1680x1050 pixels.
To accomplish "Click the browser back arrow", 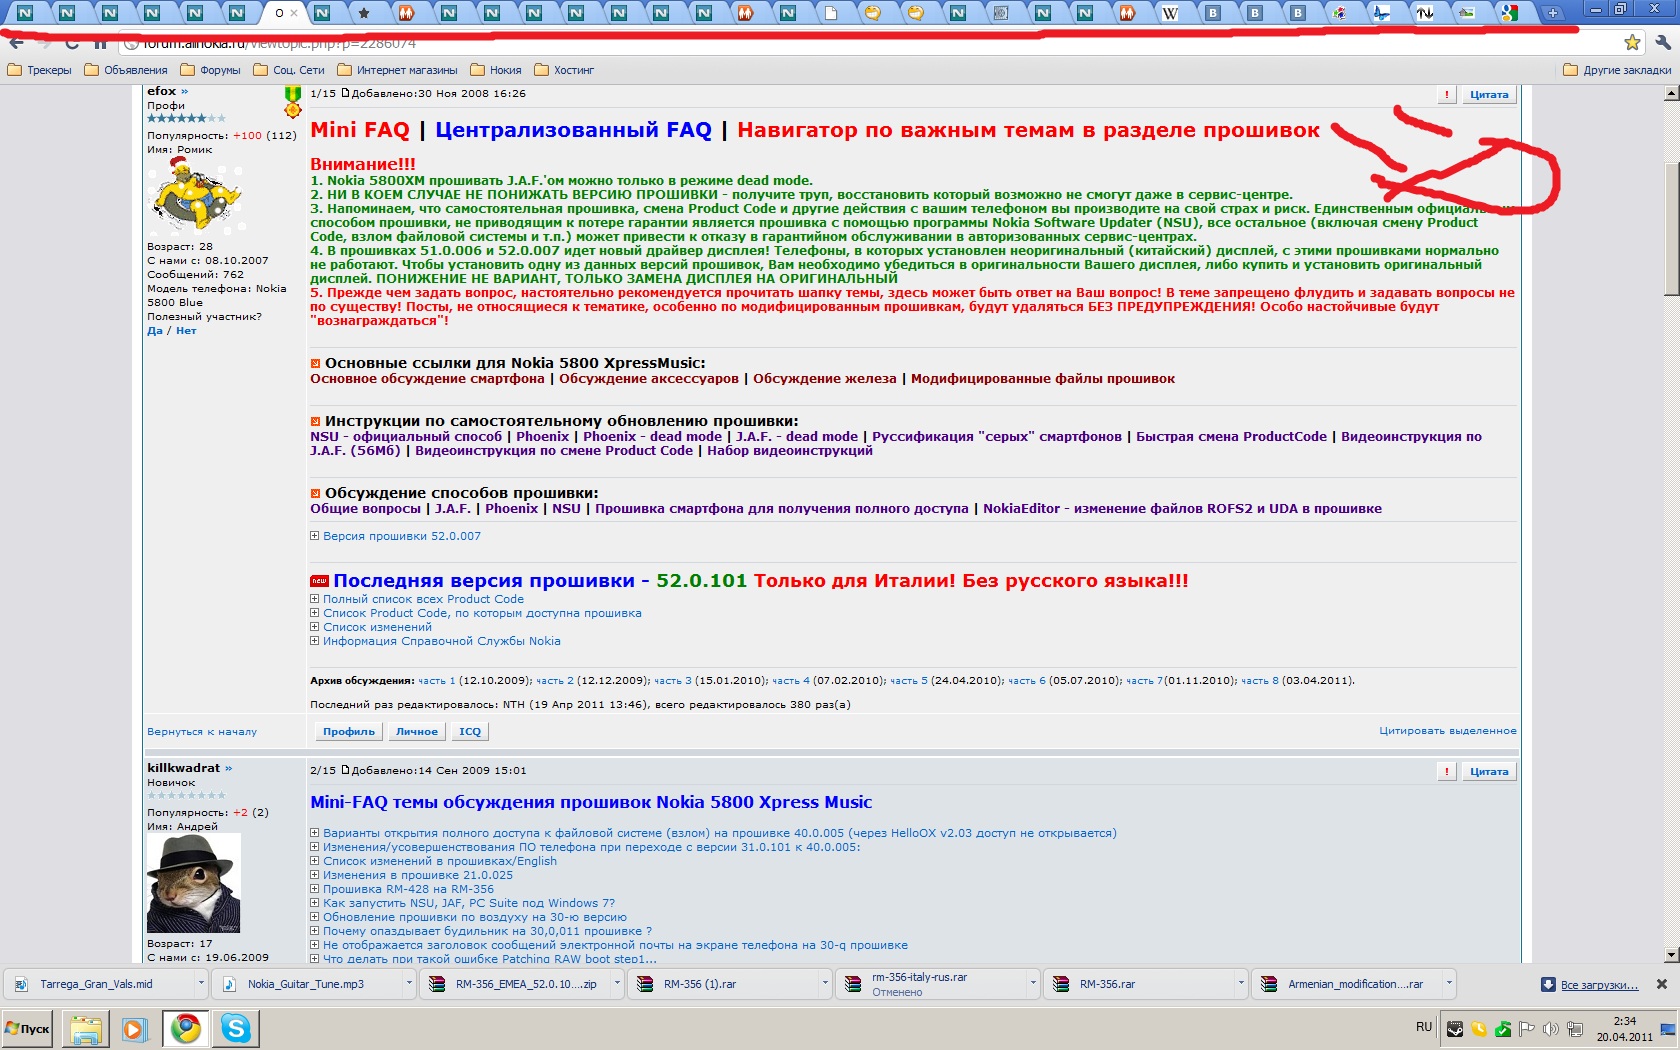I will [x=16, y=43].
